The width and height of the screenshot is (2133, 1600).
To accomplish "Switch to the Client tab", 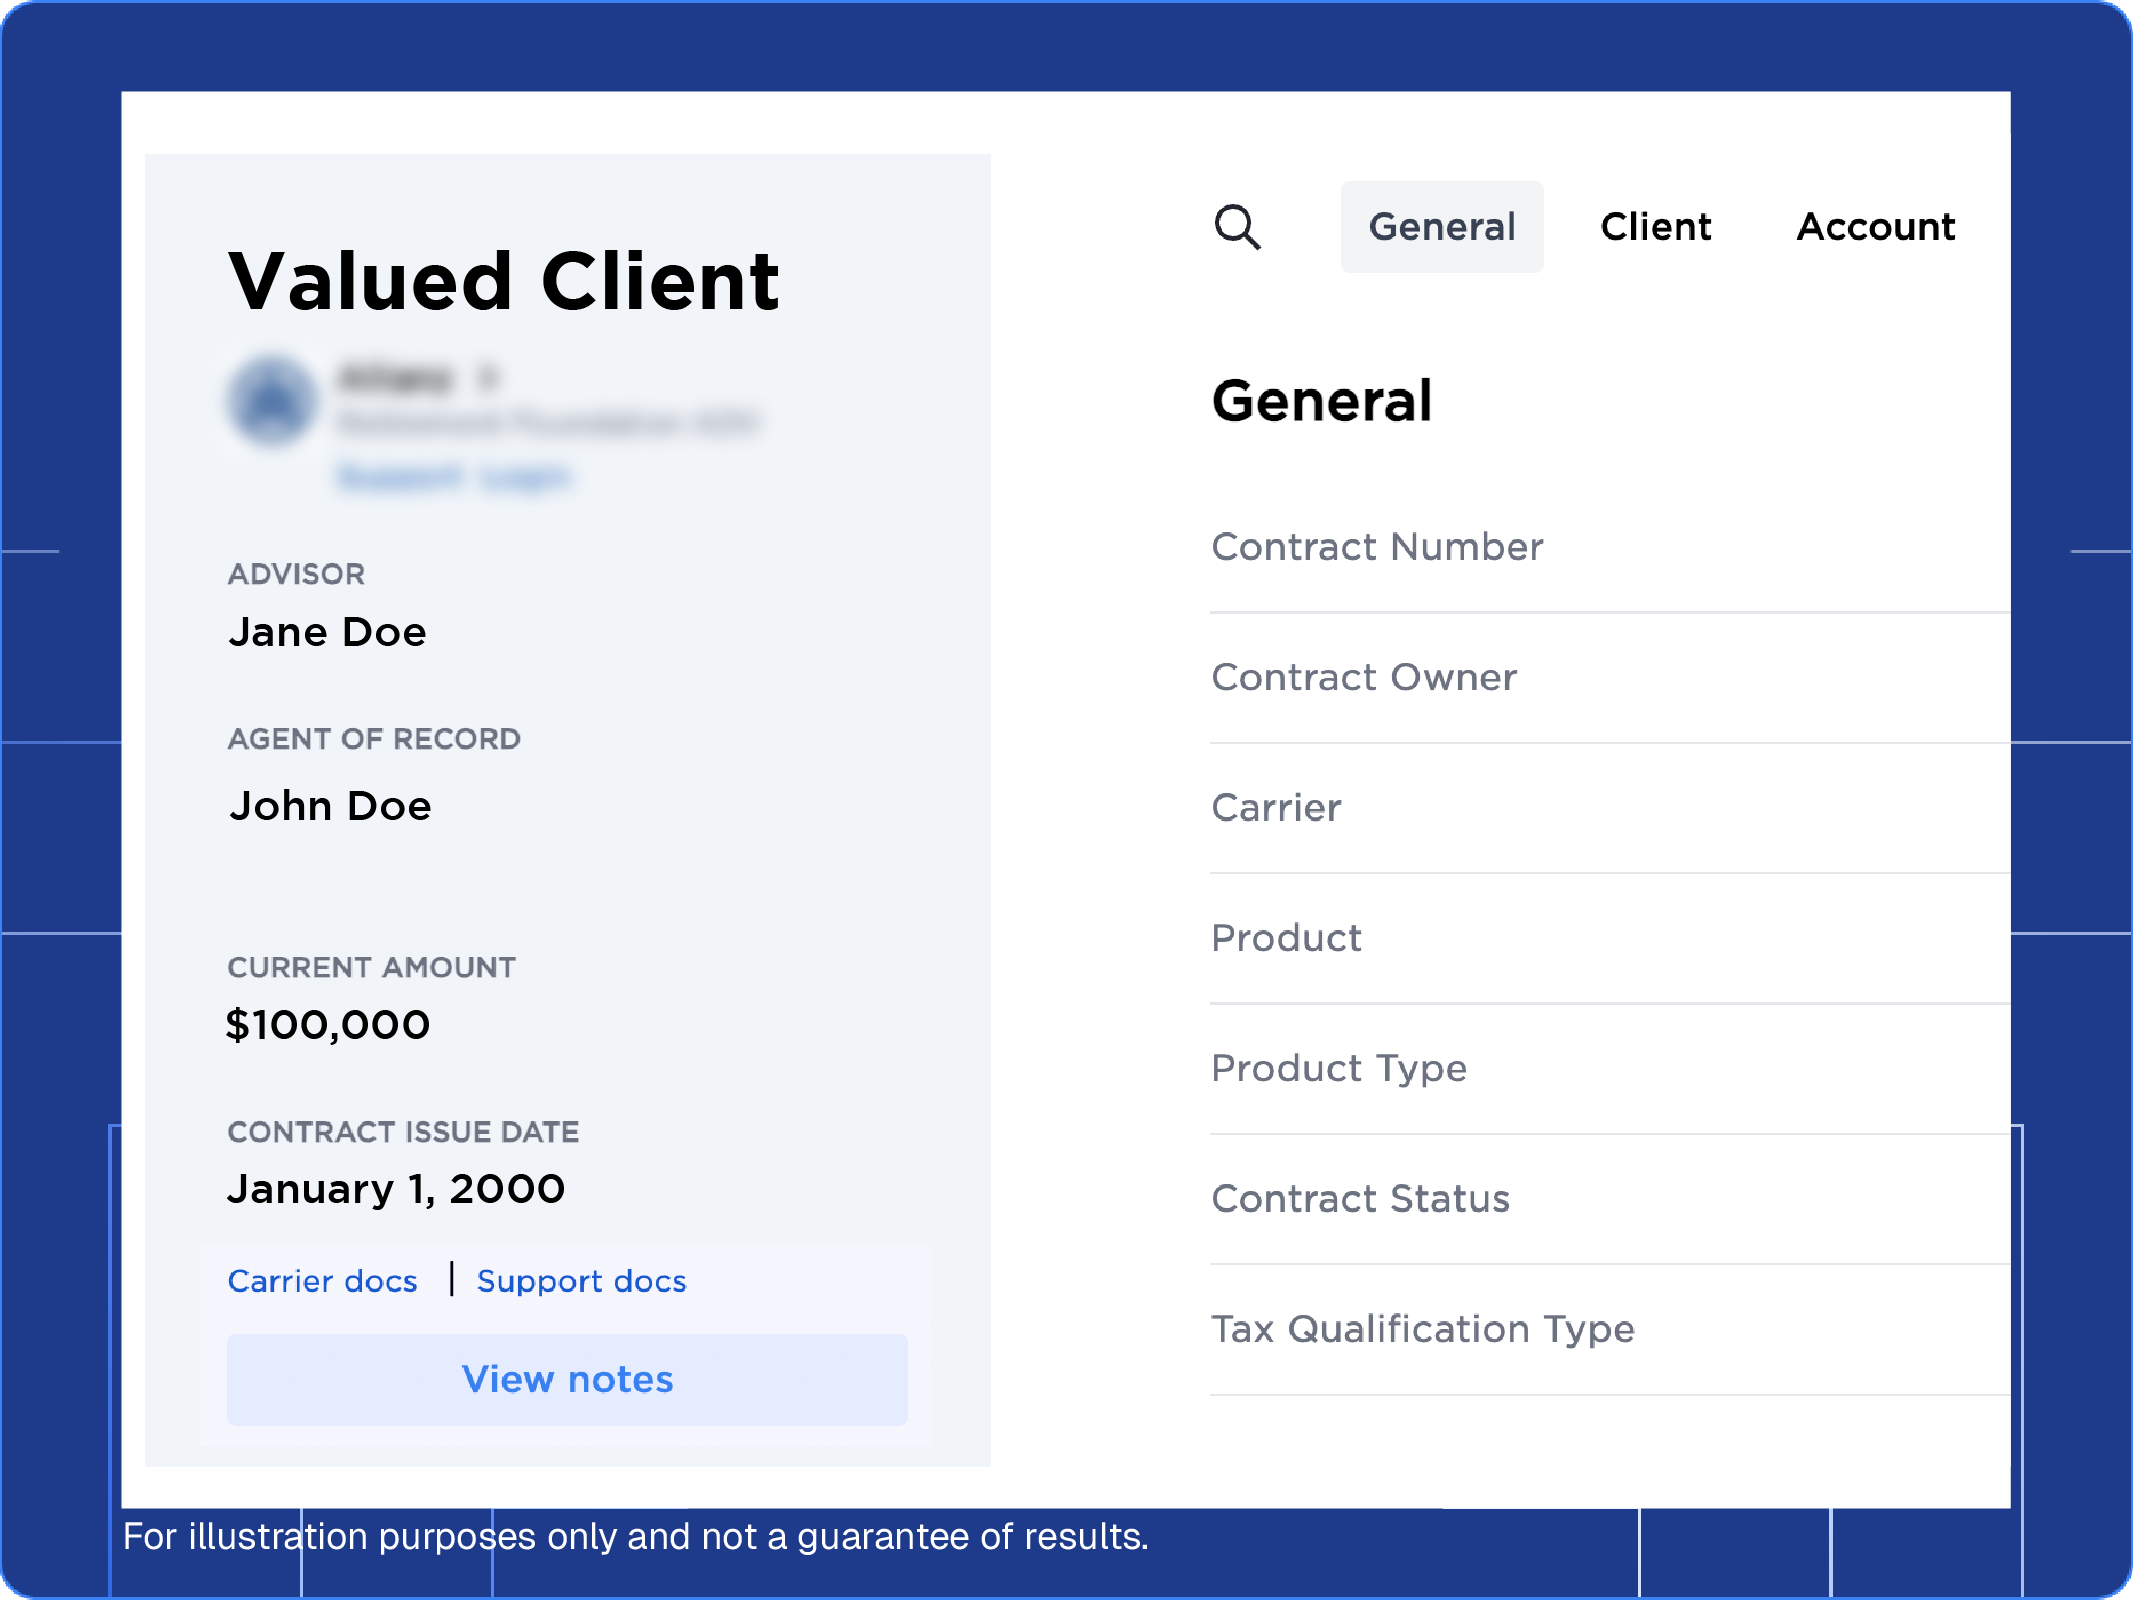I will pos(1655,227).
